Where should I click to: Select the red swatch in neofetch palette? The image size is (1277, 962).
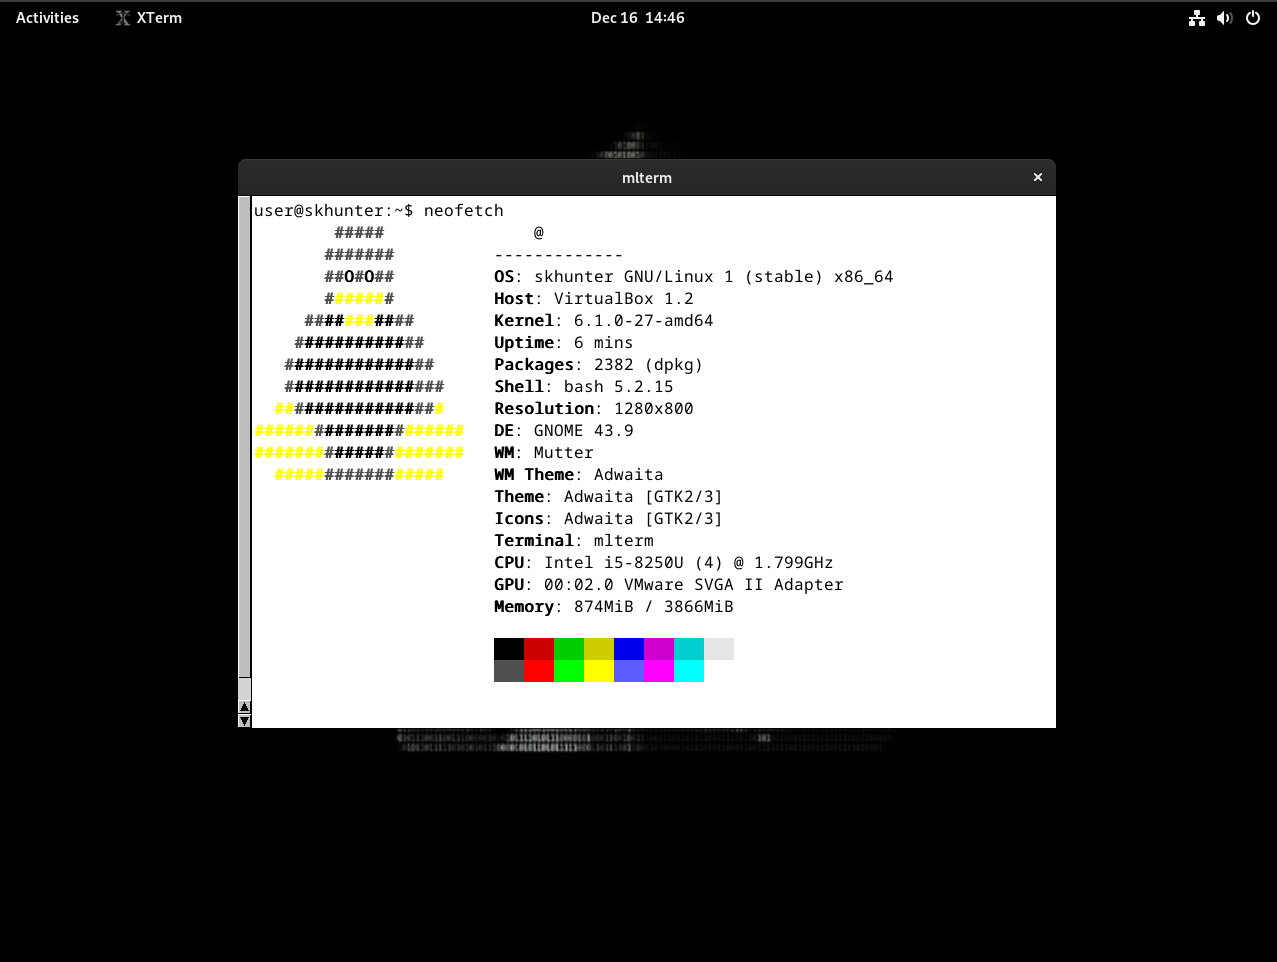[x=538, y=648]
